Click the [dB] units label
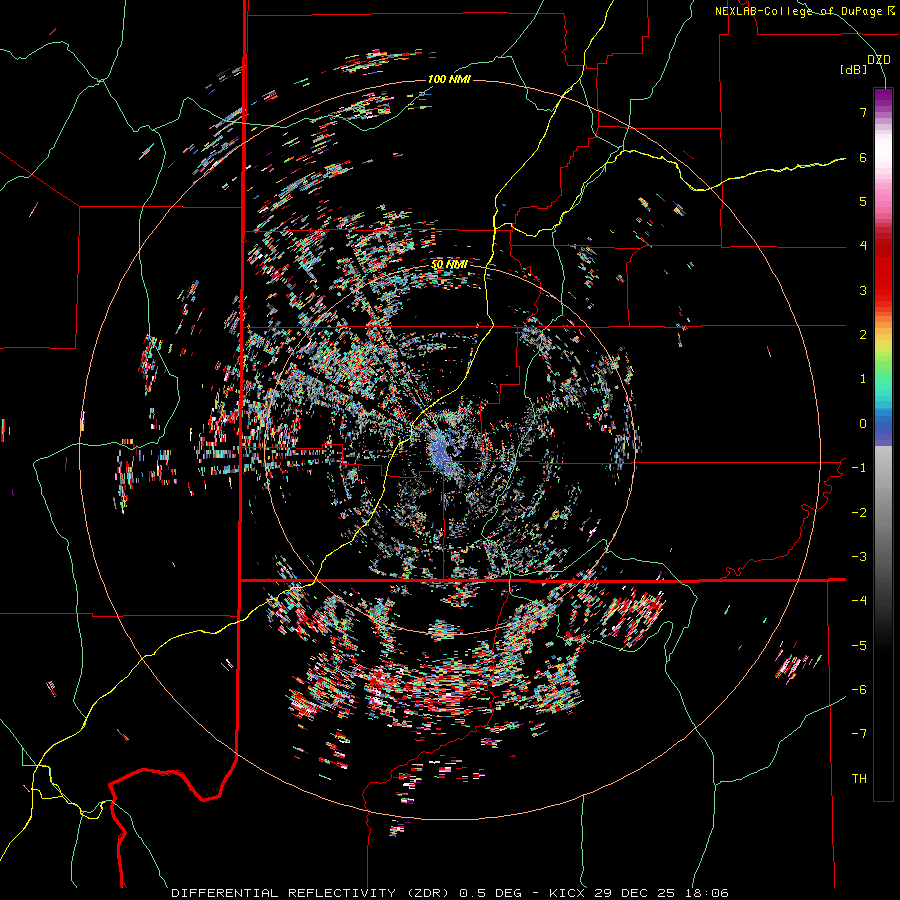900x900 pixels. 853,69
